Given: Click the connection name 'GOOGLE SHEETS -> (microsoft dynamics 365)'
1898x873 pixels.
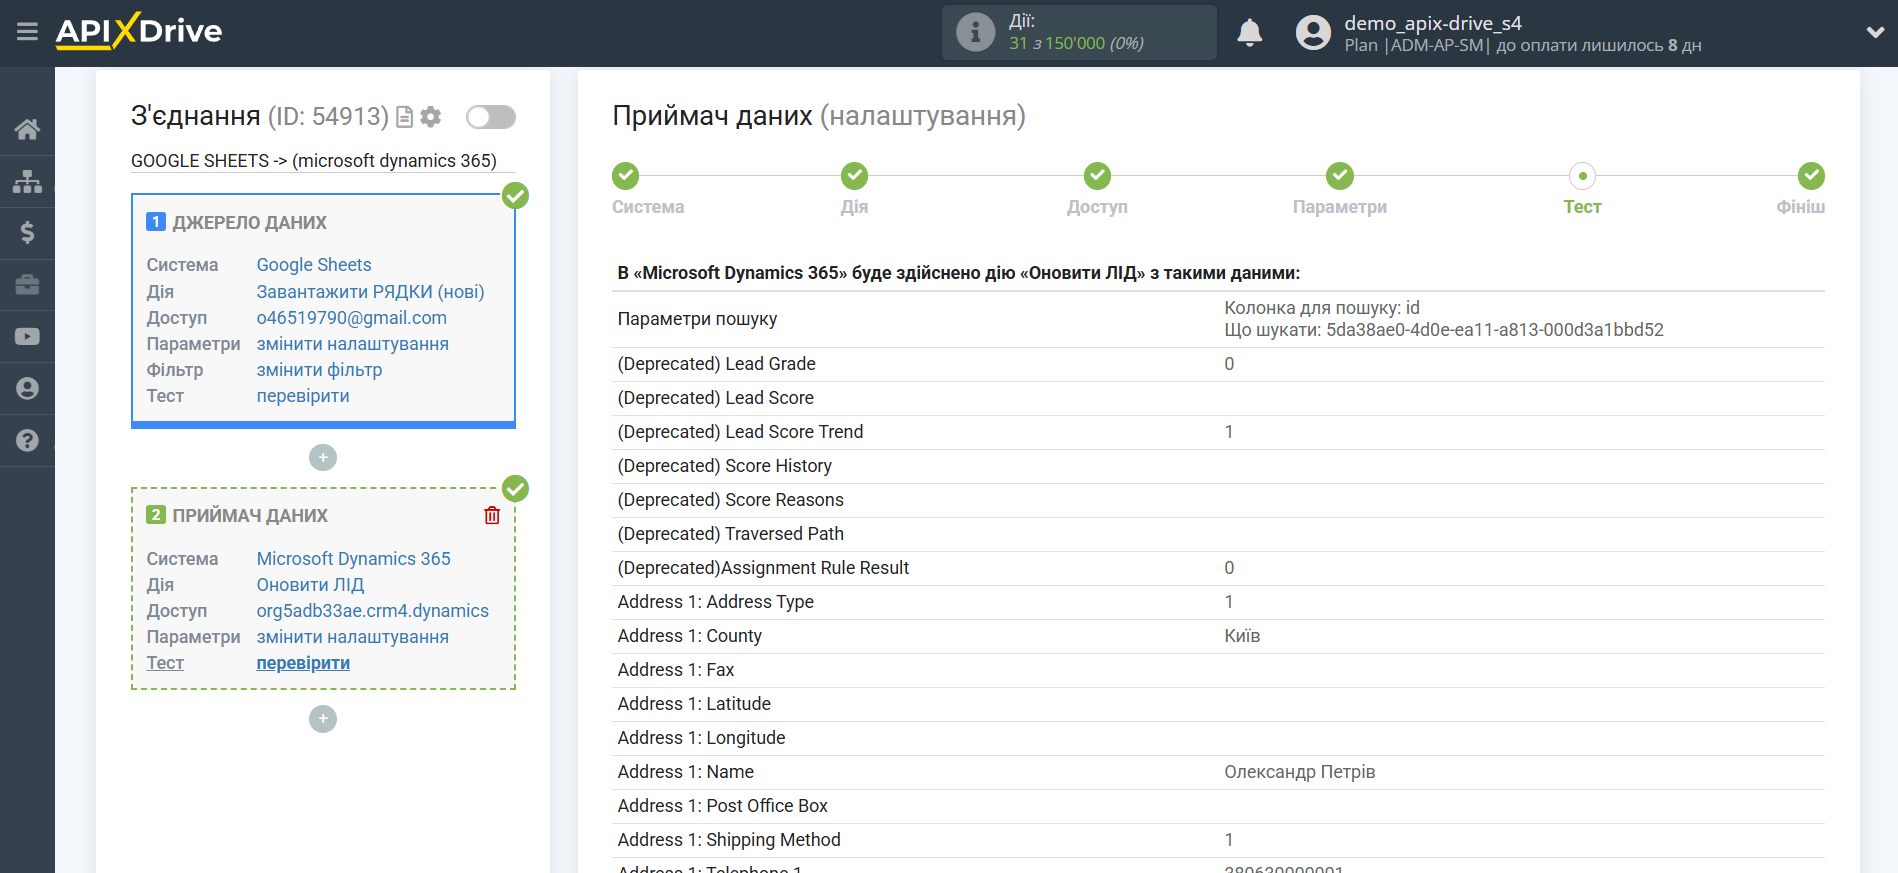Looking at the screenshot, I should (x=314, y=161).
